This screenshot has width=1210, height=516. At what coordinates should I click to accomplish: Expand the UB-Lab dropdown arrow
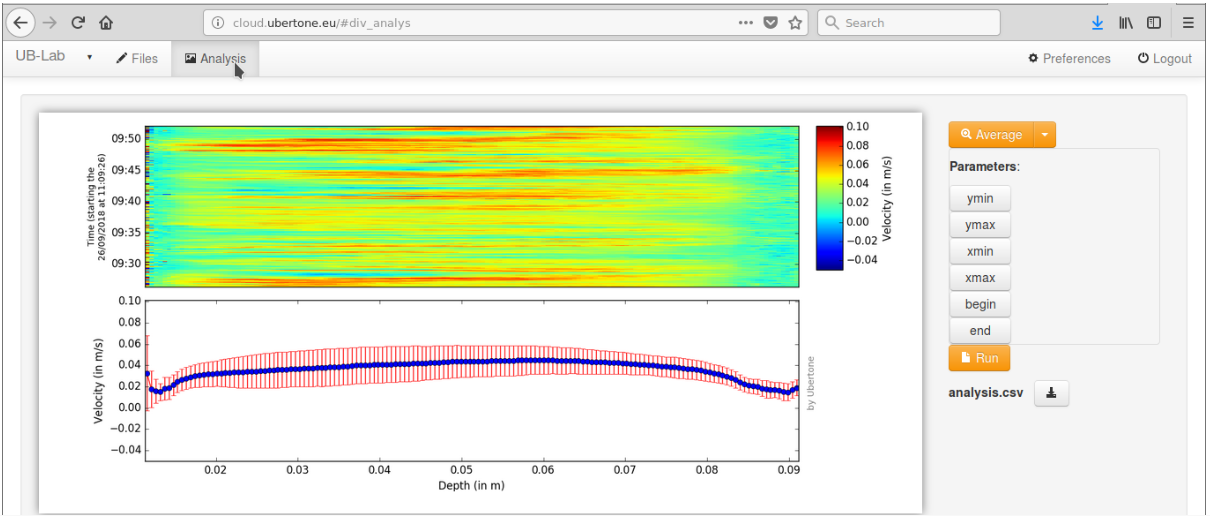click(x=89, y=58)
